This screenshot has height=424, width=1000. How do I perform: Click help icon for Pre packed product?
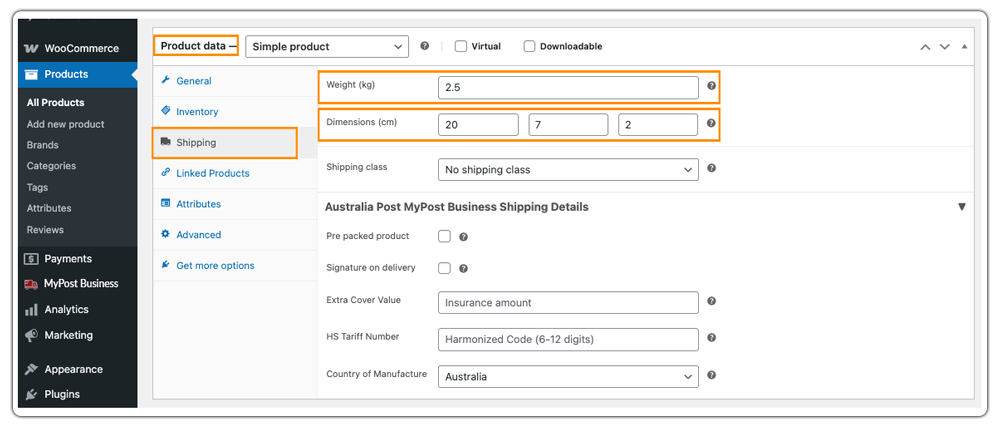464,237
